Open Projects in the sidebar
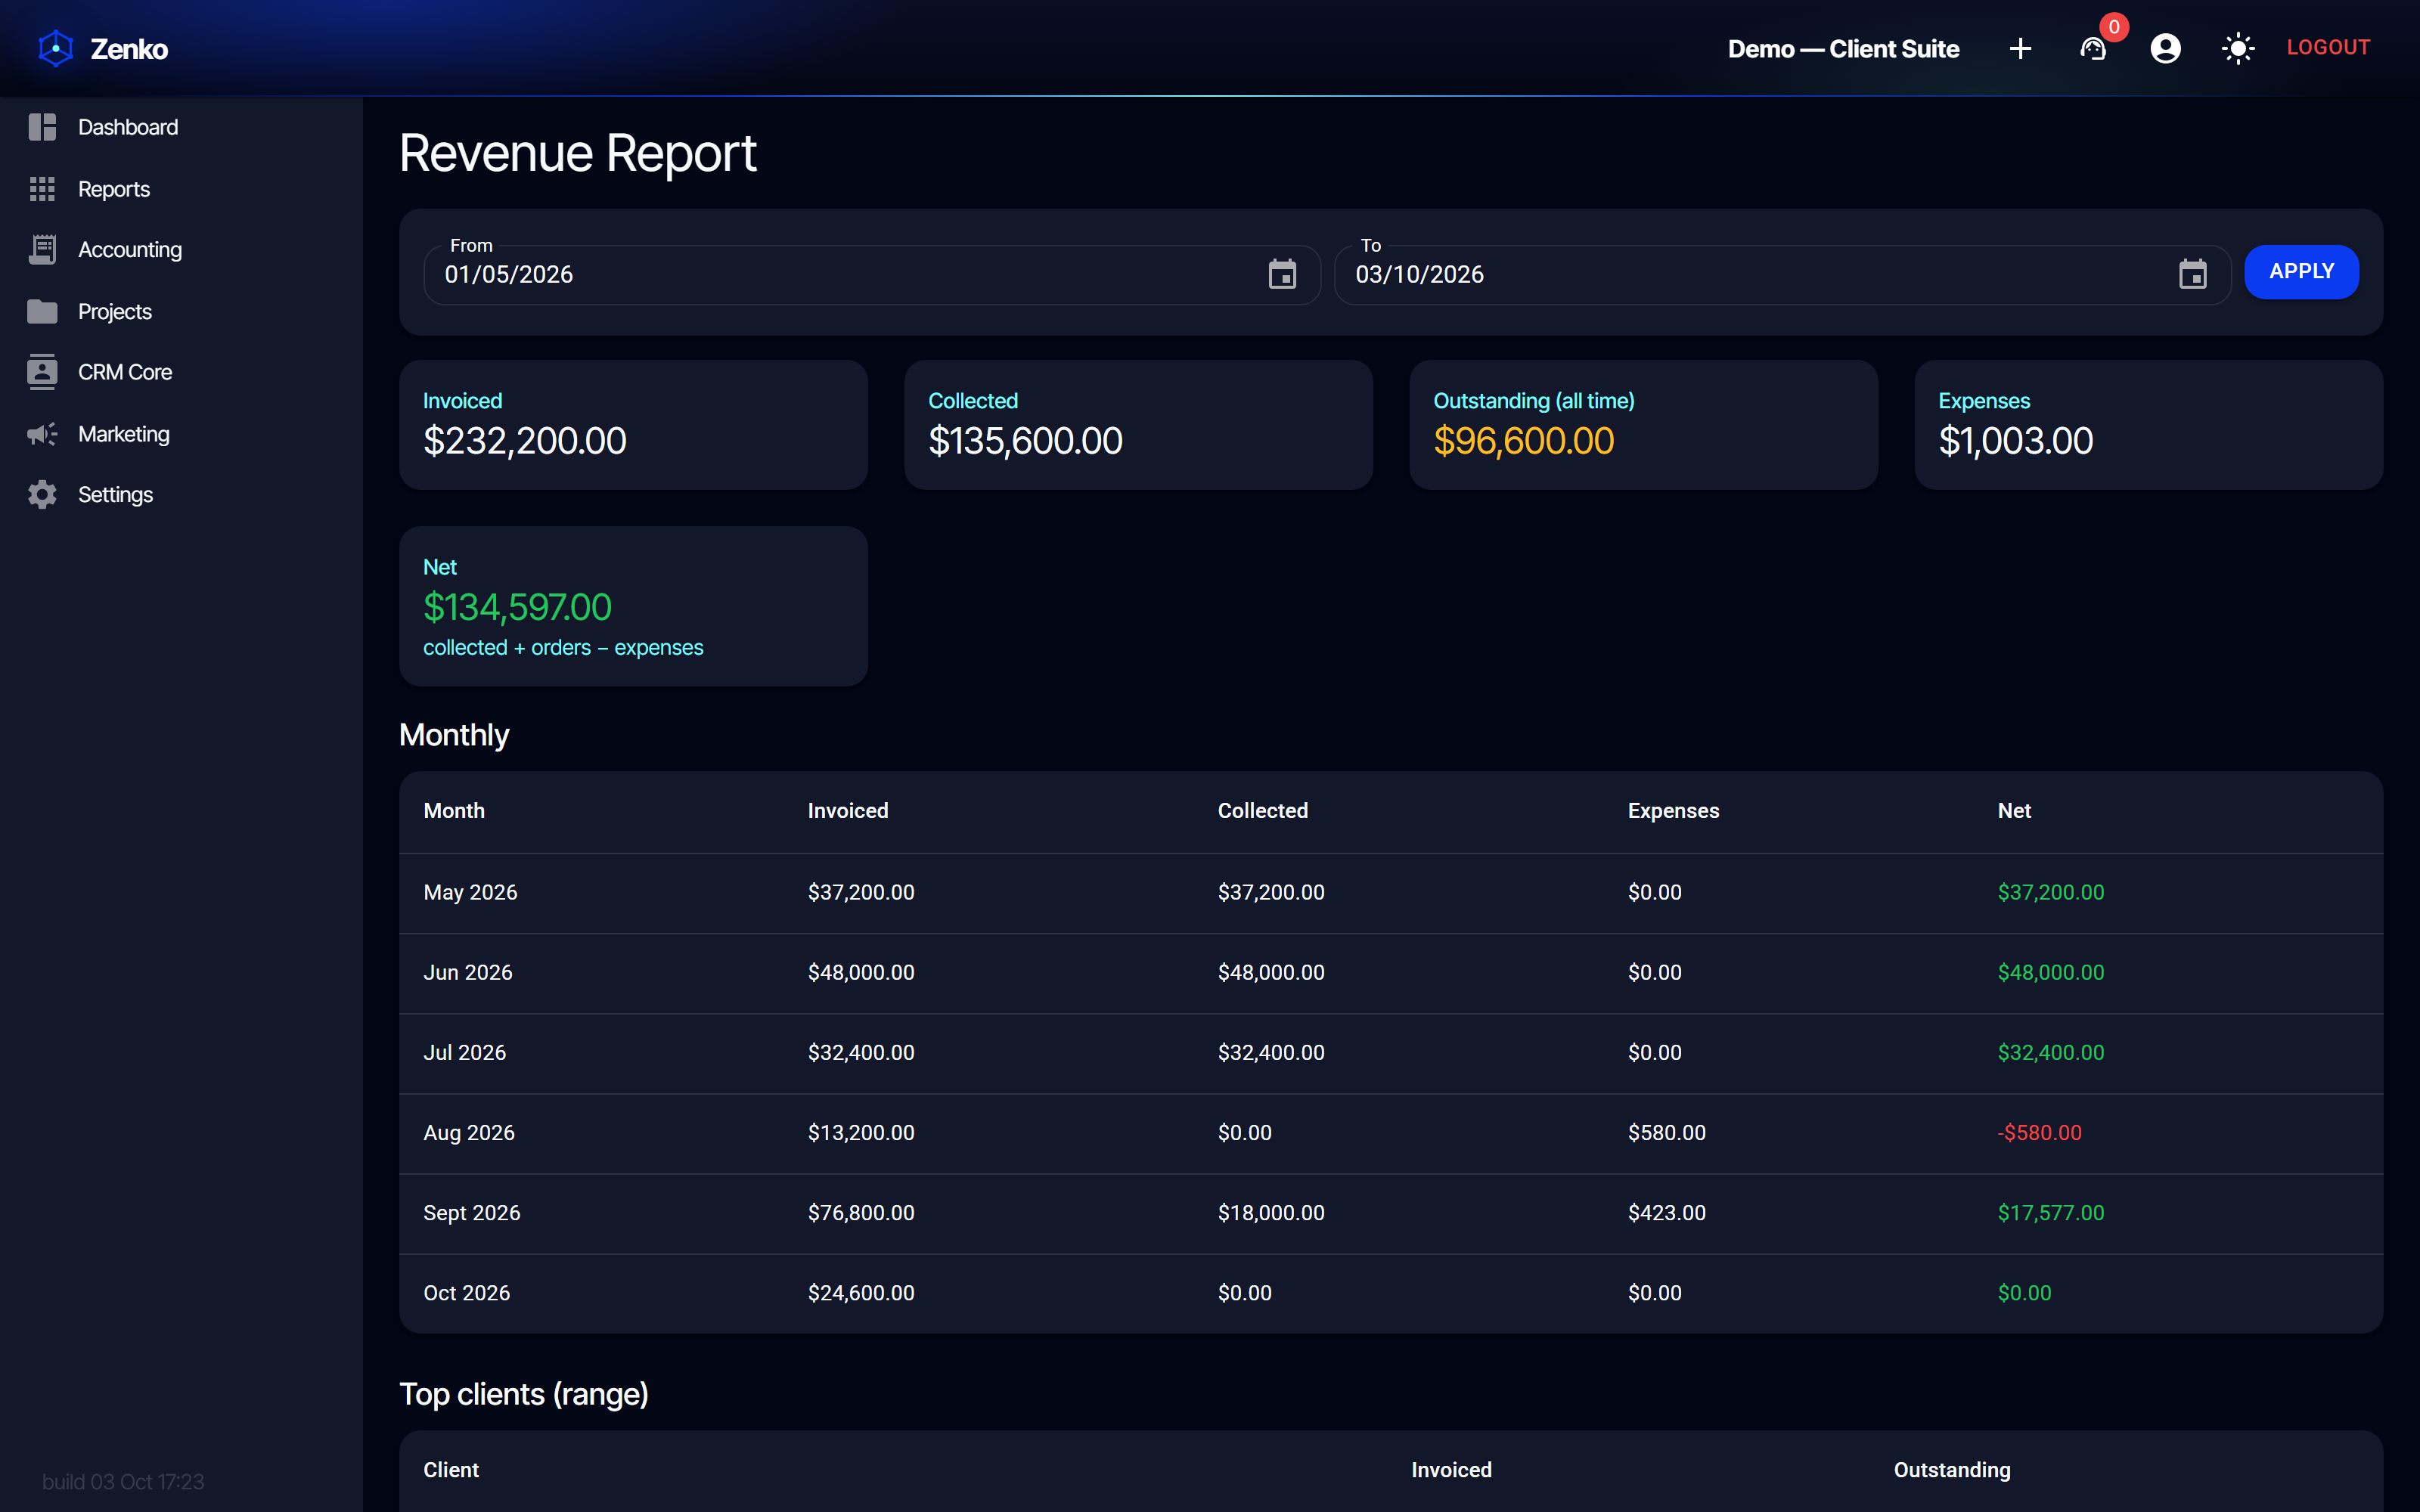The height and width of the screenshot is (1512, 2420). click(181, 312)
